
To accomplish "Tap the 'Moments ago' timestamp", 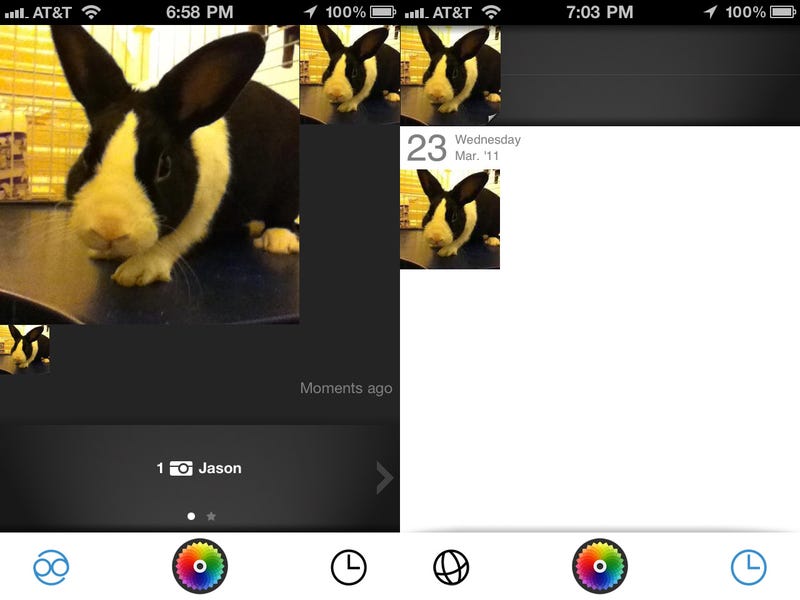I will click(x=346, y=388).
